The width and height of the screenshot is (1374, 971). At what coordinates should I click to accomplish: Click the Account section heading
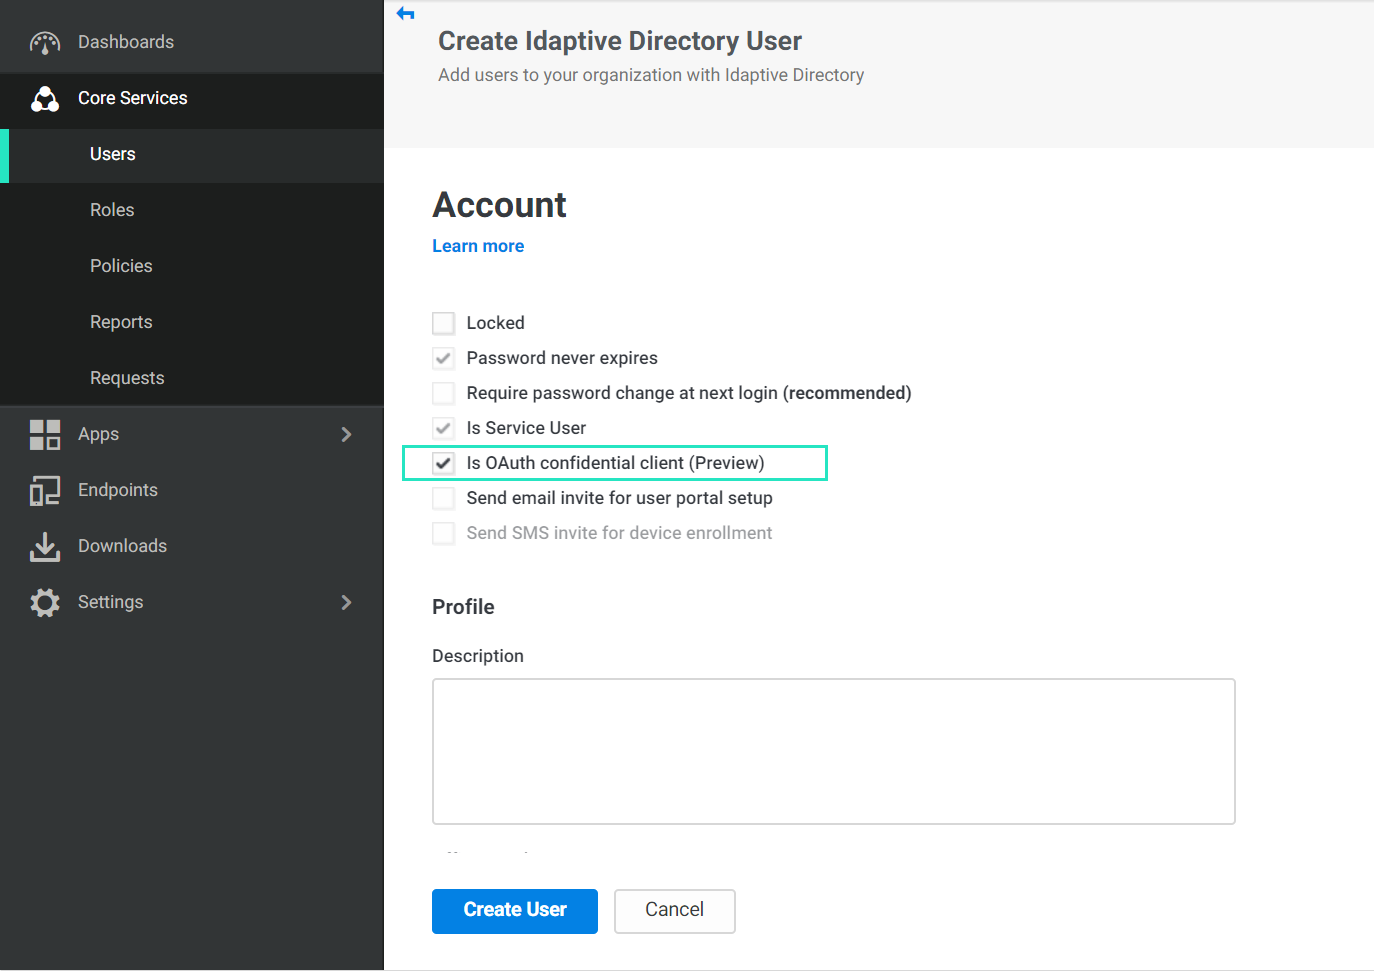[x=499, y=205]
